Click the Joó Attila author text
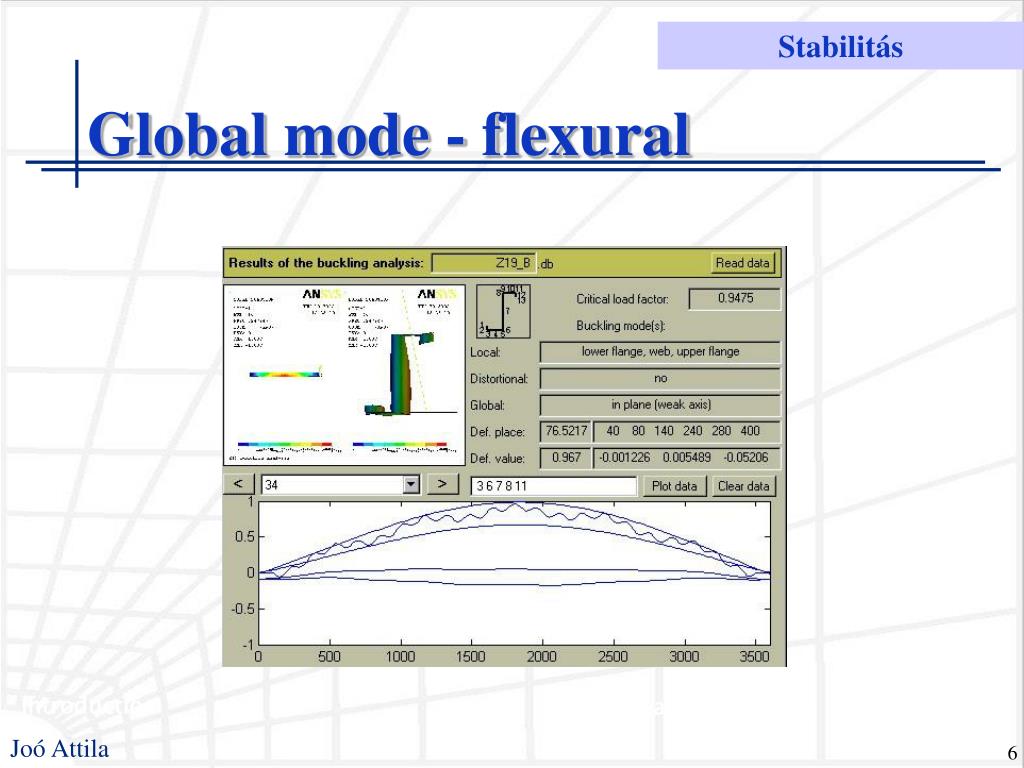This screenshot has width=1024, height=768. click(x=59, y=749)
